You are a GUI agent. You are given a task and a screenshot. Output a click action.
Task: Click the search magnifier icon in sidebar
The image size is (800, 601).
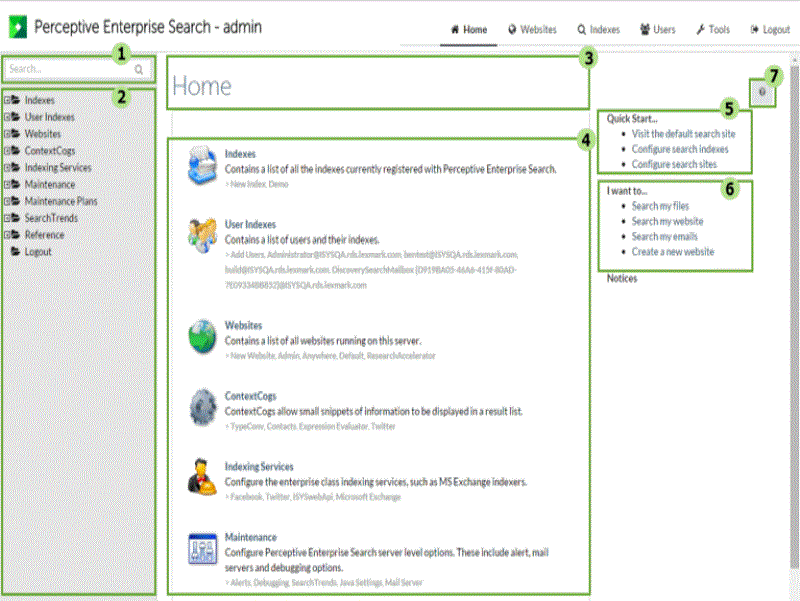(x=139, y=70)
